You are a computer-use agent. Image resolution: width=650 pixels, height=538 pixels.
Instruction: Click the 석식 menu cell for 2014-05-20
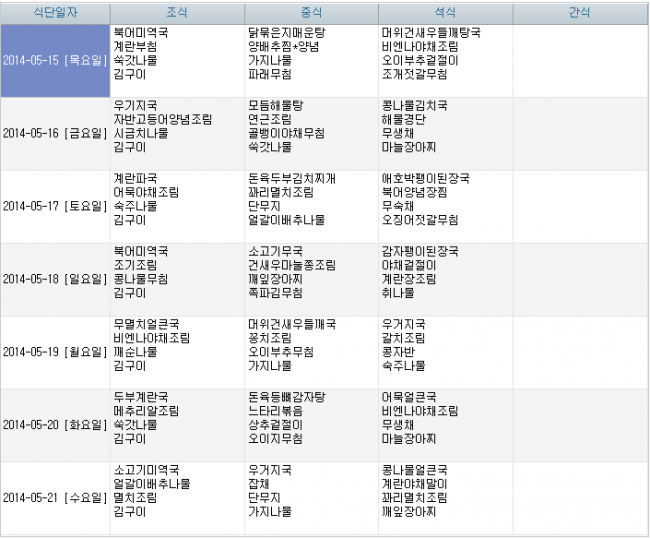click(445, 425)
